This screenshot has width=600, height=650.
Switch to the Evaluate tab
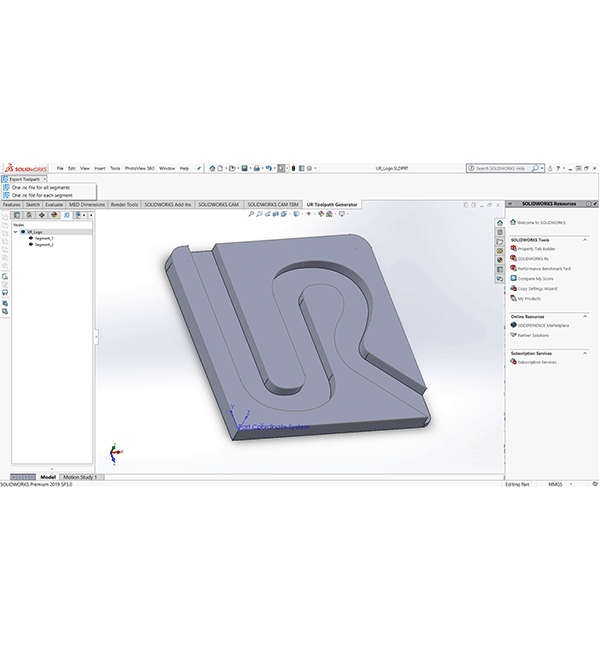tap(54, 205)
